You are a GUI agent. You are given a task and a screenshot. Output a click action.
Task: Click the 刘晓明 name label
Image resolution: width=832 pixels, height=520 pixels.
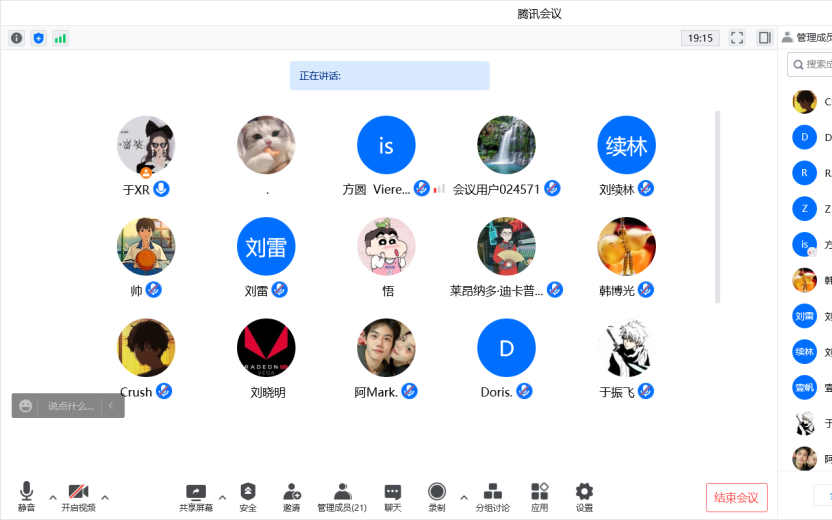[268, 393]
